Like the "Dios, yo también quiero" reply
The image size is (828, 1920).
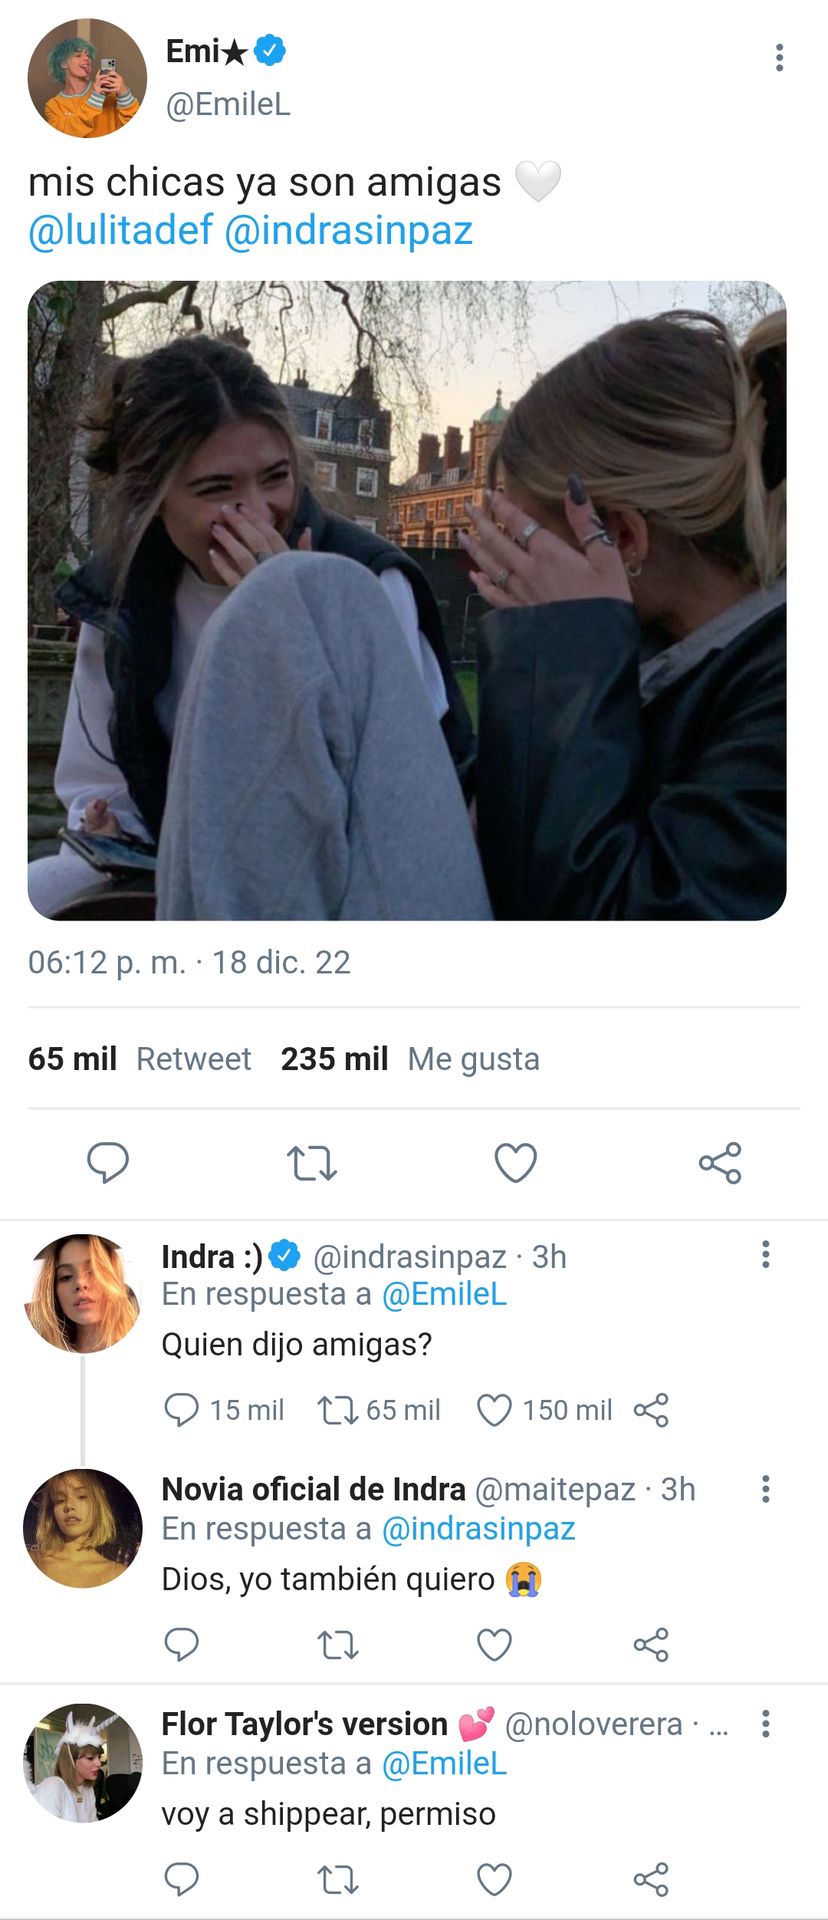[x=494, y=1645]
